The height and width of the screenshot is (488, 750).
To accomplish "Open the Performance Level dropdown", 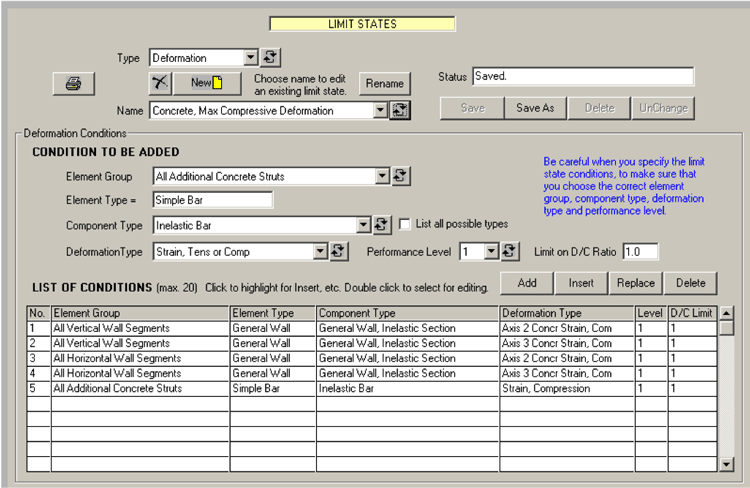I will click(x=490, y=251).
